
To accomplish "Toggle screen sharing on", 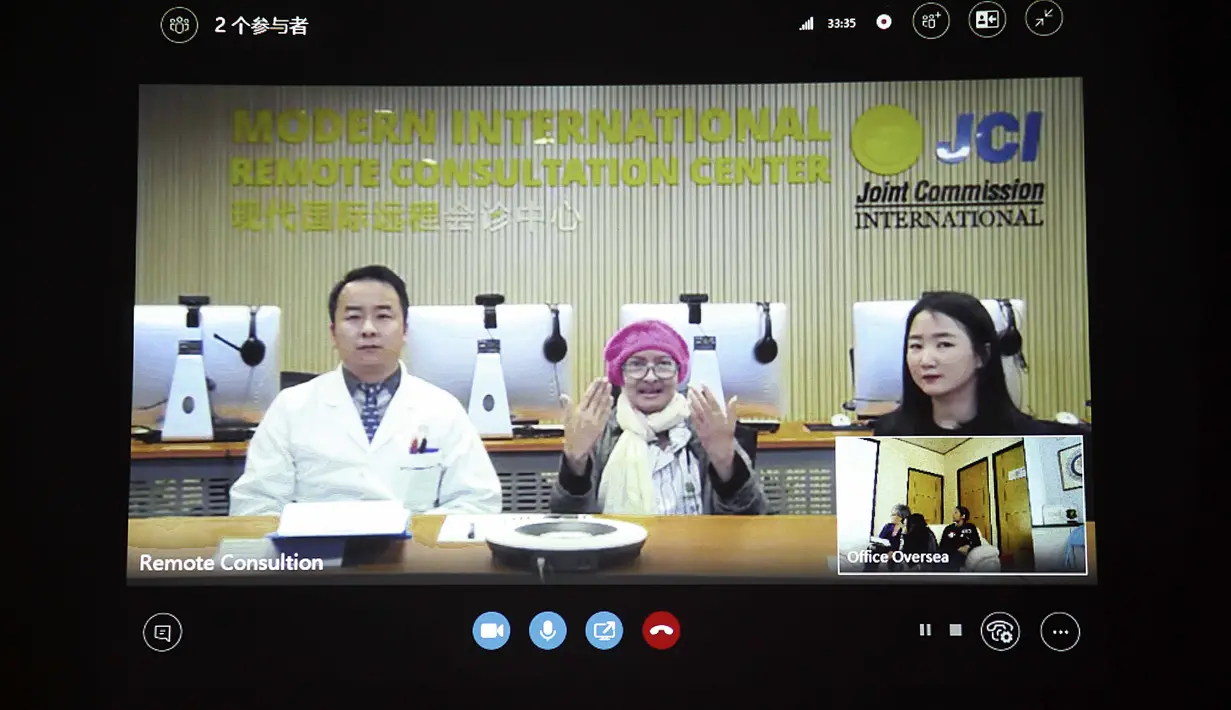I will coord(603,630).
